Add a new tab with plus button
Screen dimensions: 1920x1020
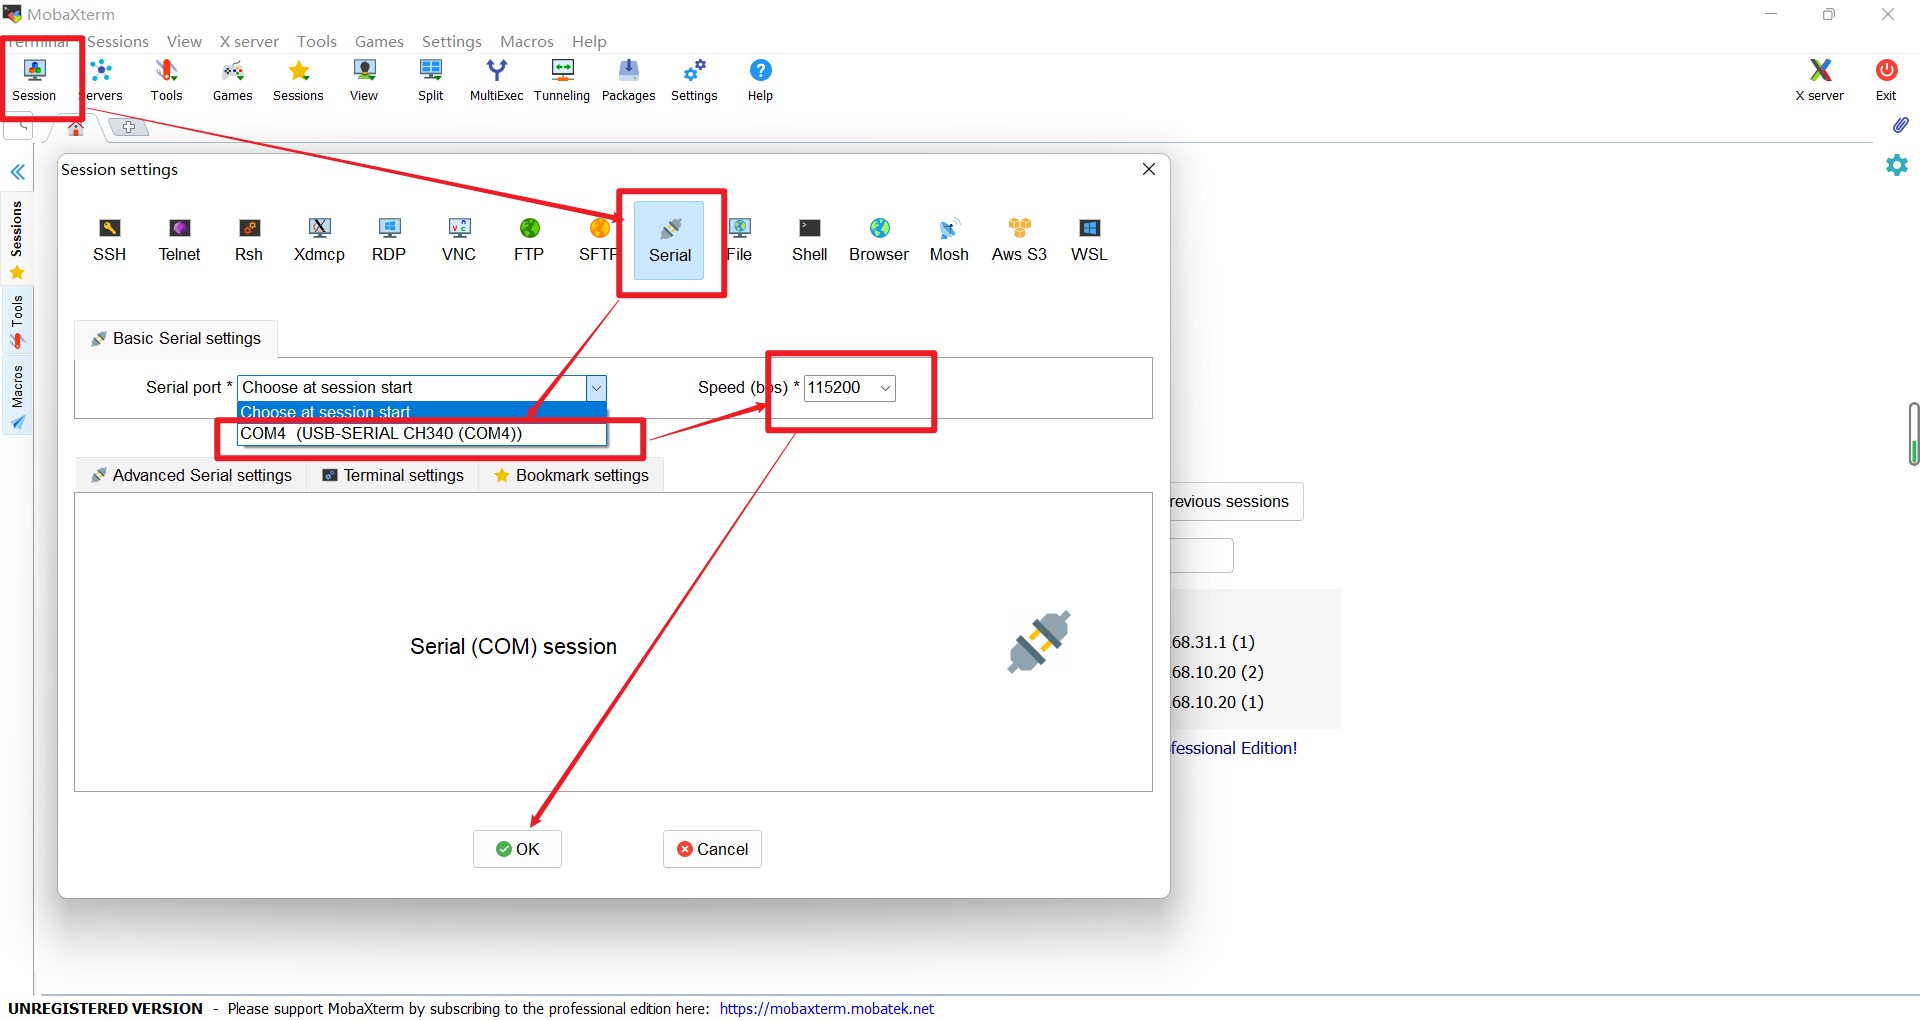tap(128, 127)
